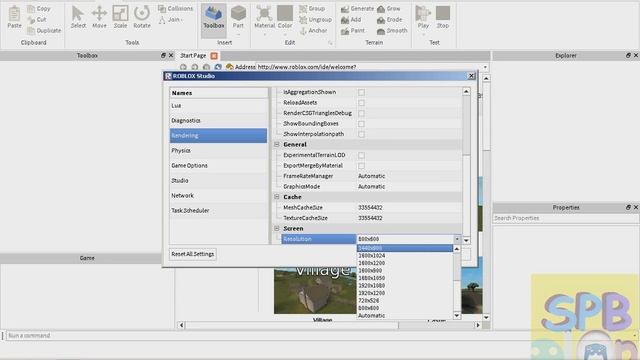Toggle ExportMergeByMaterial checkbox
Image resolution: width=640 pixels, height=360 pixels.
click(361, 166)
